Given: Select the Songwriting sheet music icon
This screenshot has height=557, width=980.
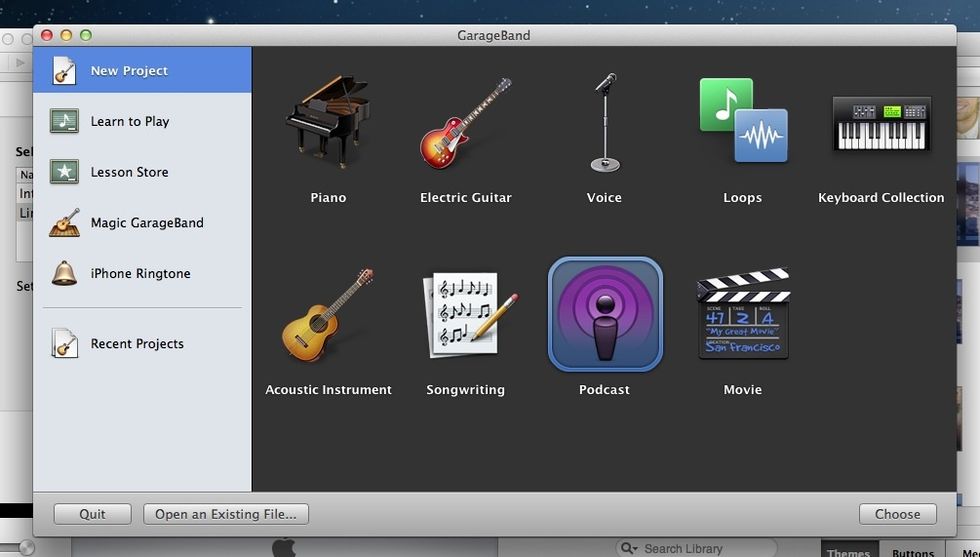Looking at the screenshot, I should click(466, 316).
